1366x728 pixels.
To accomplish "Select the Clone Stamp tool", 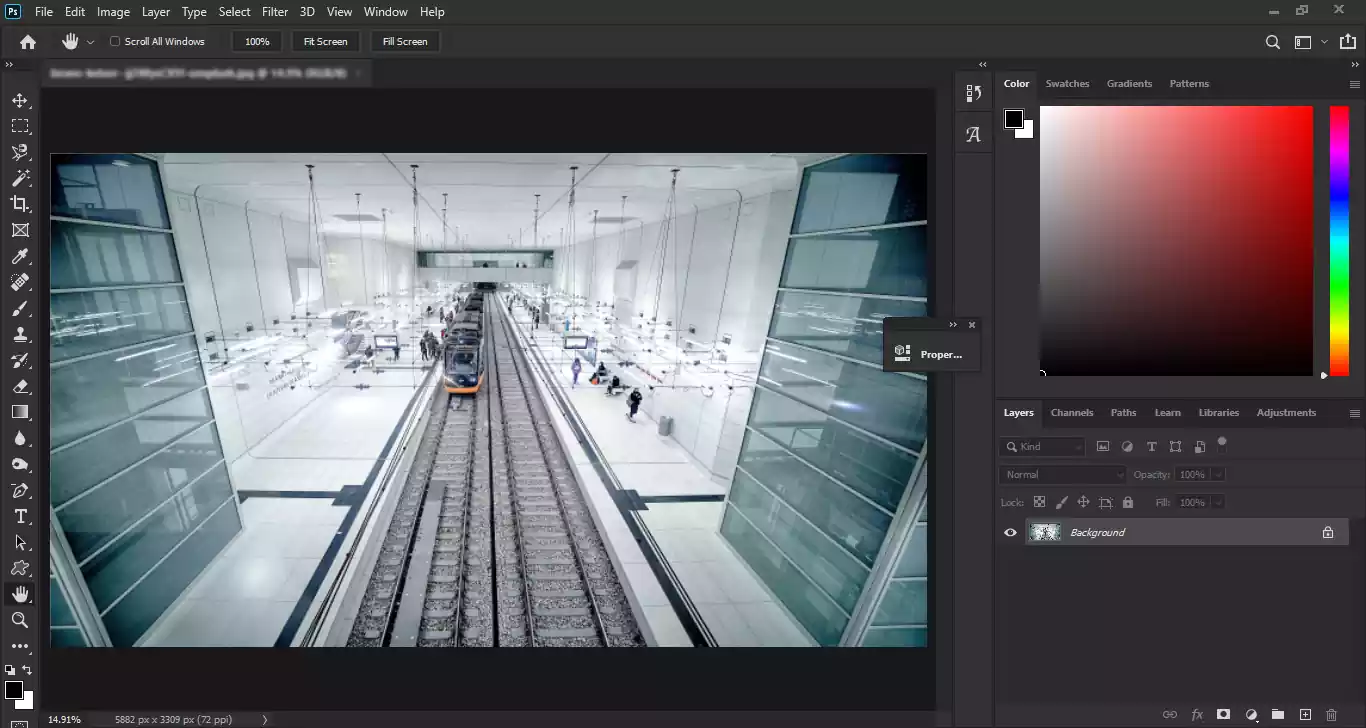I will point(20,334).
